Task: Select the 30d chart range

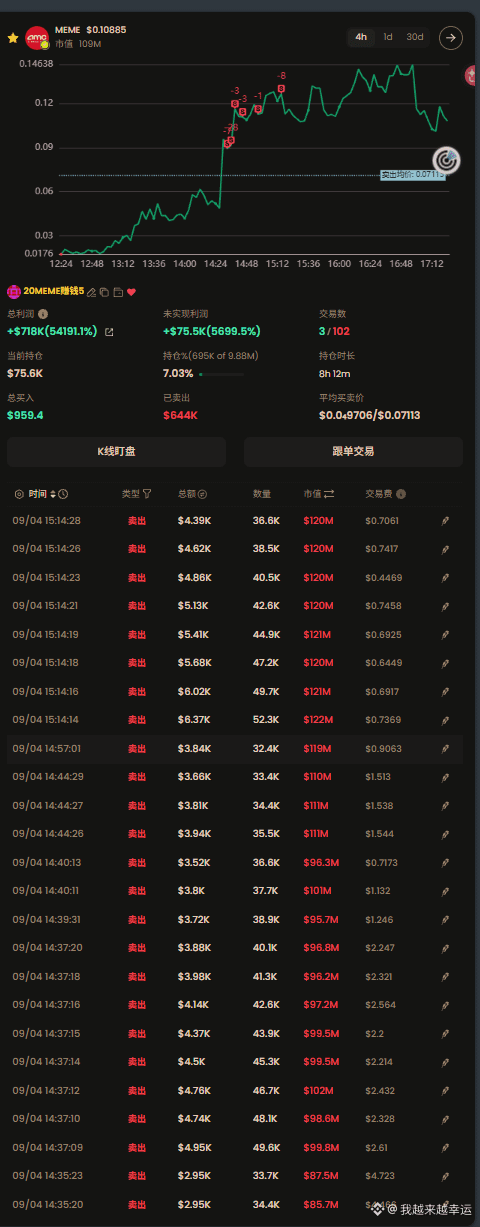Action: click(415, 37)
